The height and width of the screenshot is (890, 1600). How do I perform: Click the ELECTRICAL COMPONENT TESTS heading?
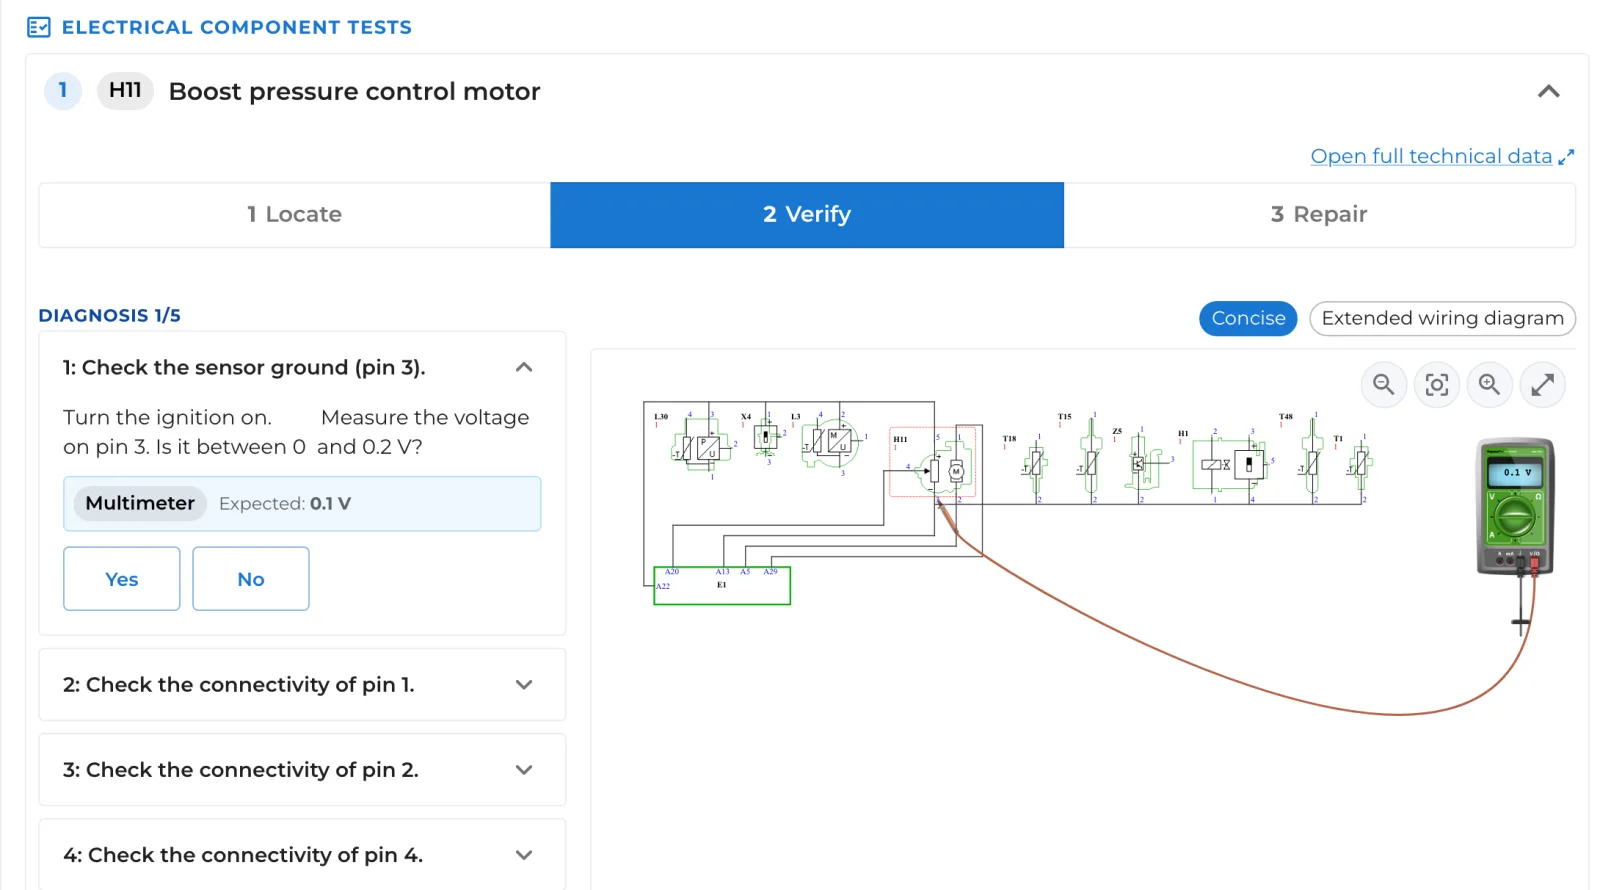[x=237, y=27]
